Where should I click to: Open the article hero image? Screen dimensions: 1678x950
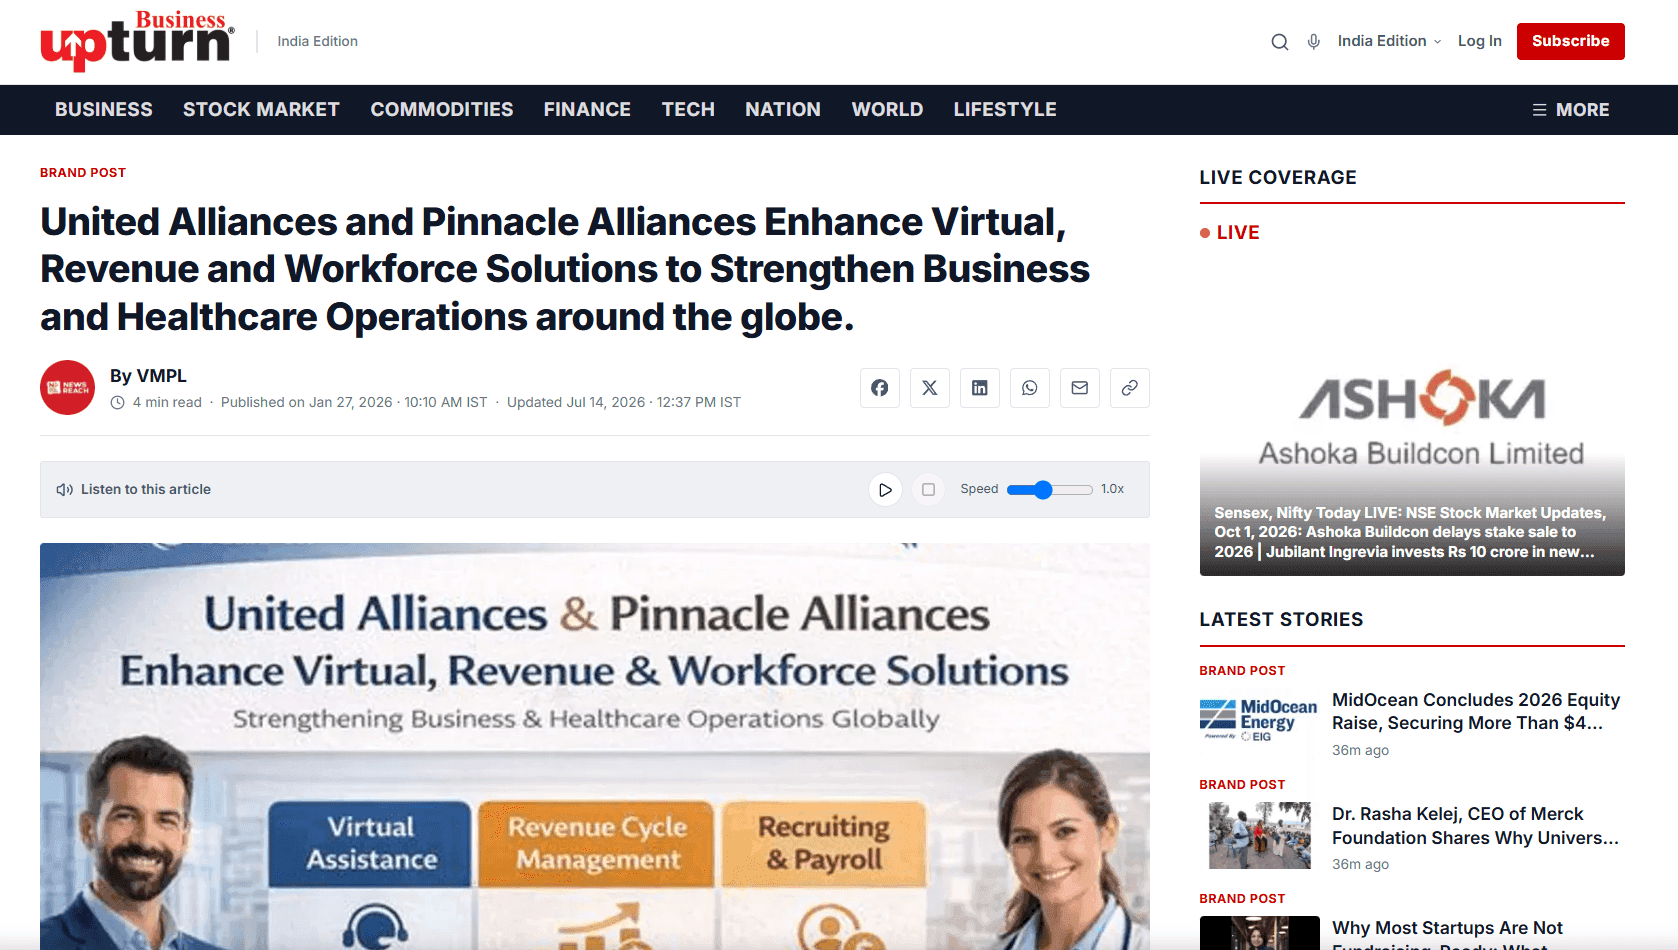pos(595,746)
